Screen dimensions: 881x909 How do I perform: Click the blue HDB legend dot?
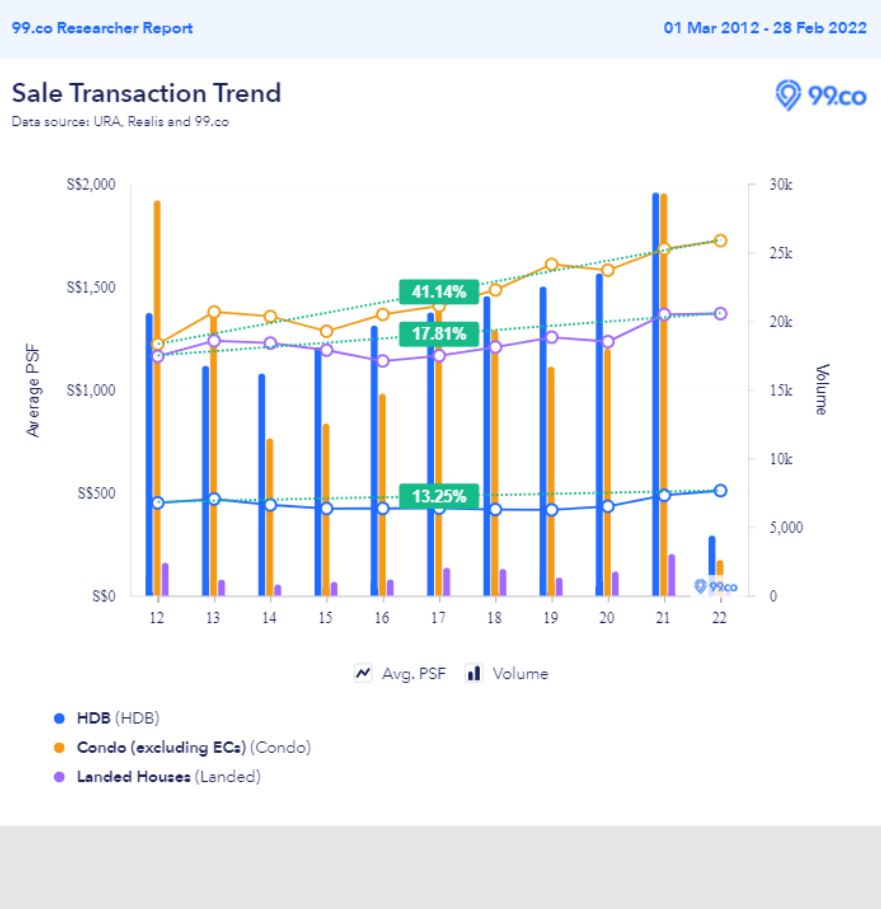[59, 718]
